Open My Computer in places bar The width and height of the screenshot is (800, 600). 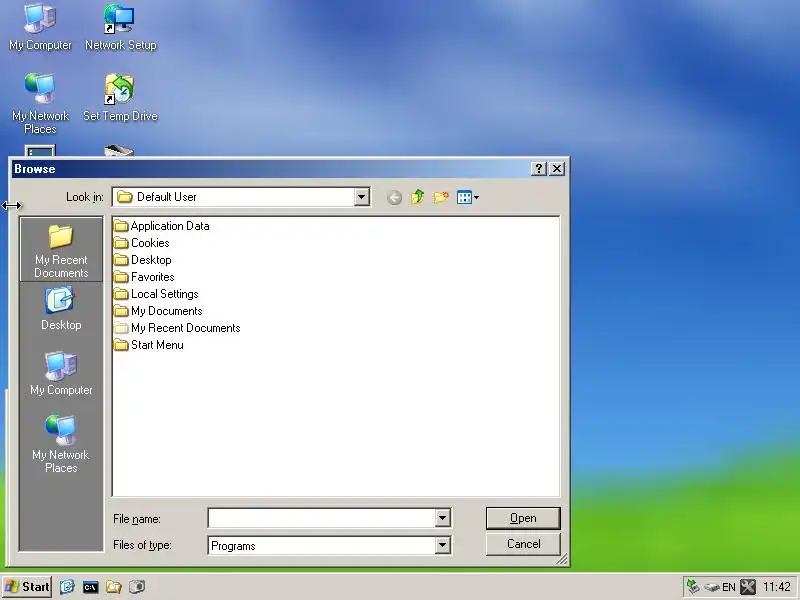tap(61, 373)
